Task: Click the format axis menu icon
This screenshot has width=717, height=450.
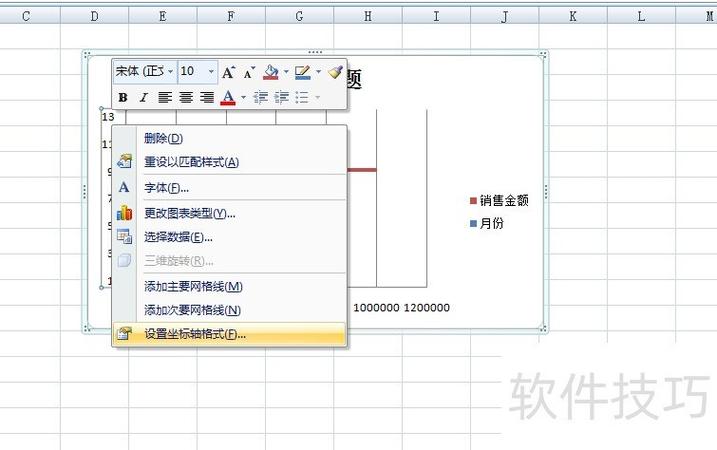Action: (124, 333)
